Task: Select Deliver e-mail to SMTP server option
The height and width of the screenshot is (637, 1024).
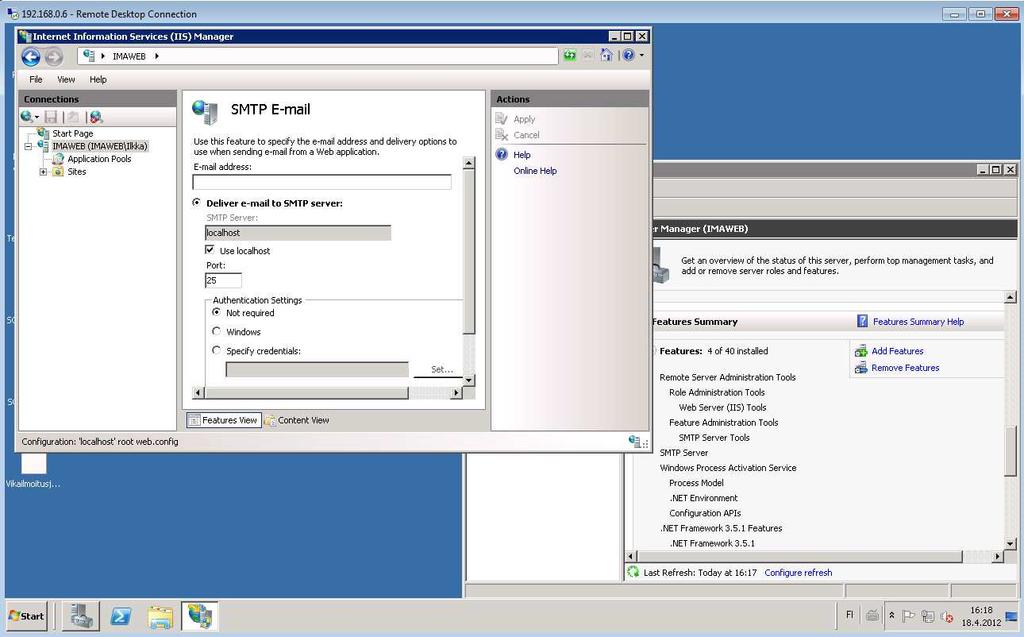Action: [x=197, y=203]
